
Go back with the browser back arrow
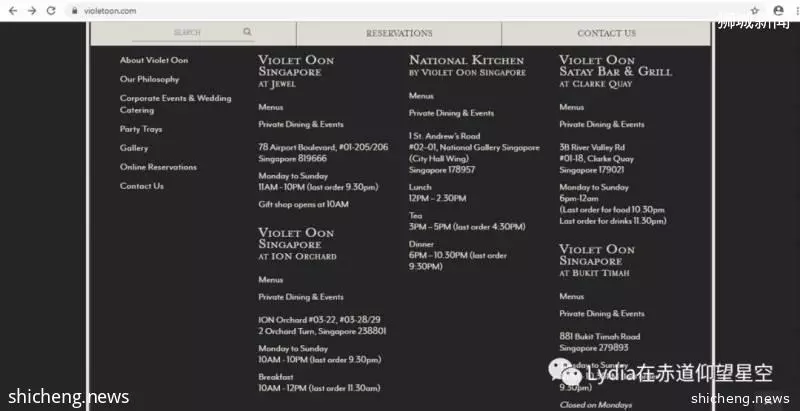click(x=13, y=11)
